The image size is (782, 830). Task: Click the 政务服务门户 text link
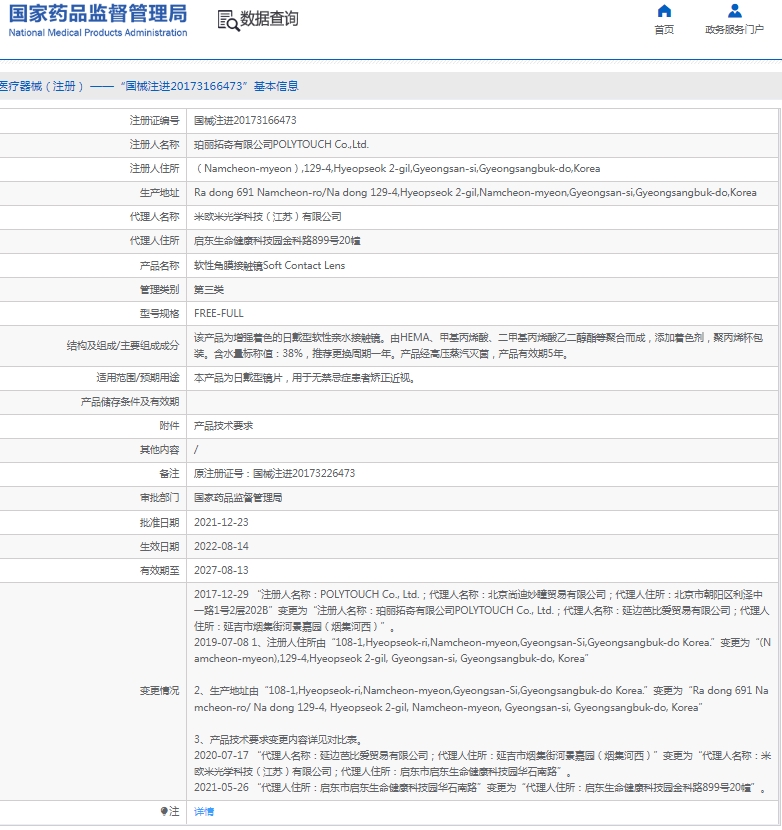734,30
